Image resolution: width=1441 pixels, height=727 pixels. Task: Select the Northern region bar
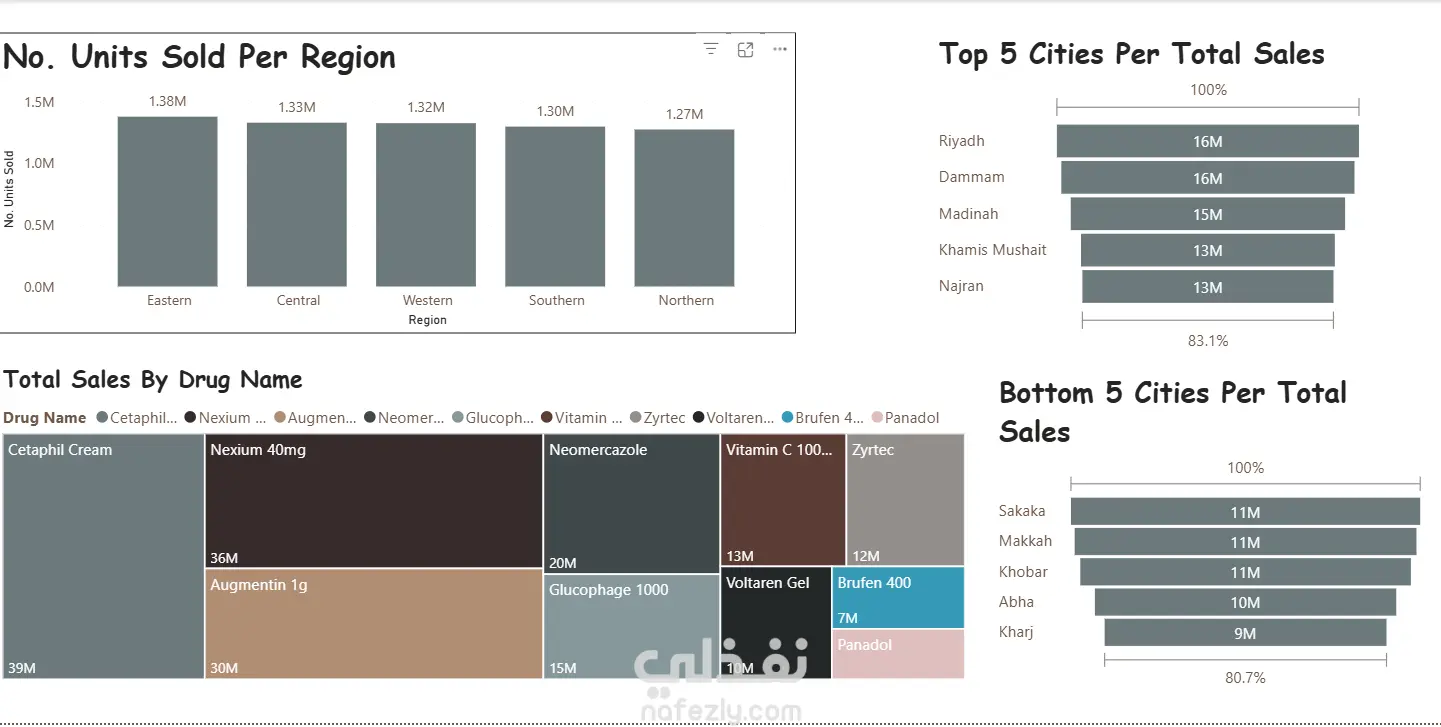pos(684,208)
